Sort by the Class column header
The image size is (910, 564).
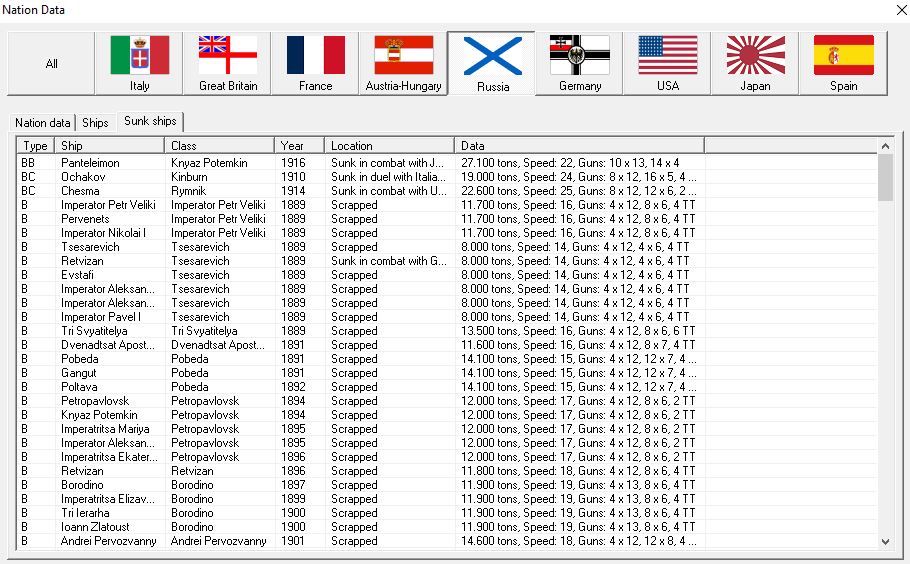(x=219, y=146)
